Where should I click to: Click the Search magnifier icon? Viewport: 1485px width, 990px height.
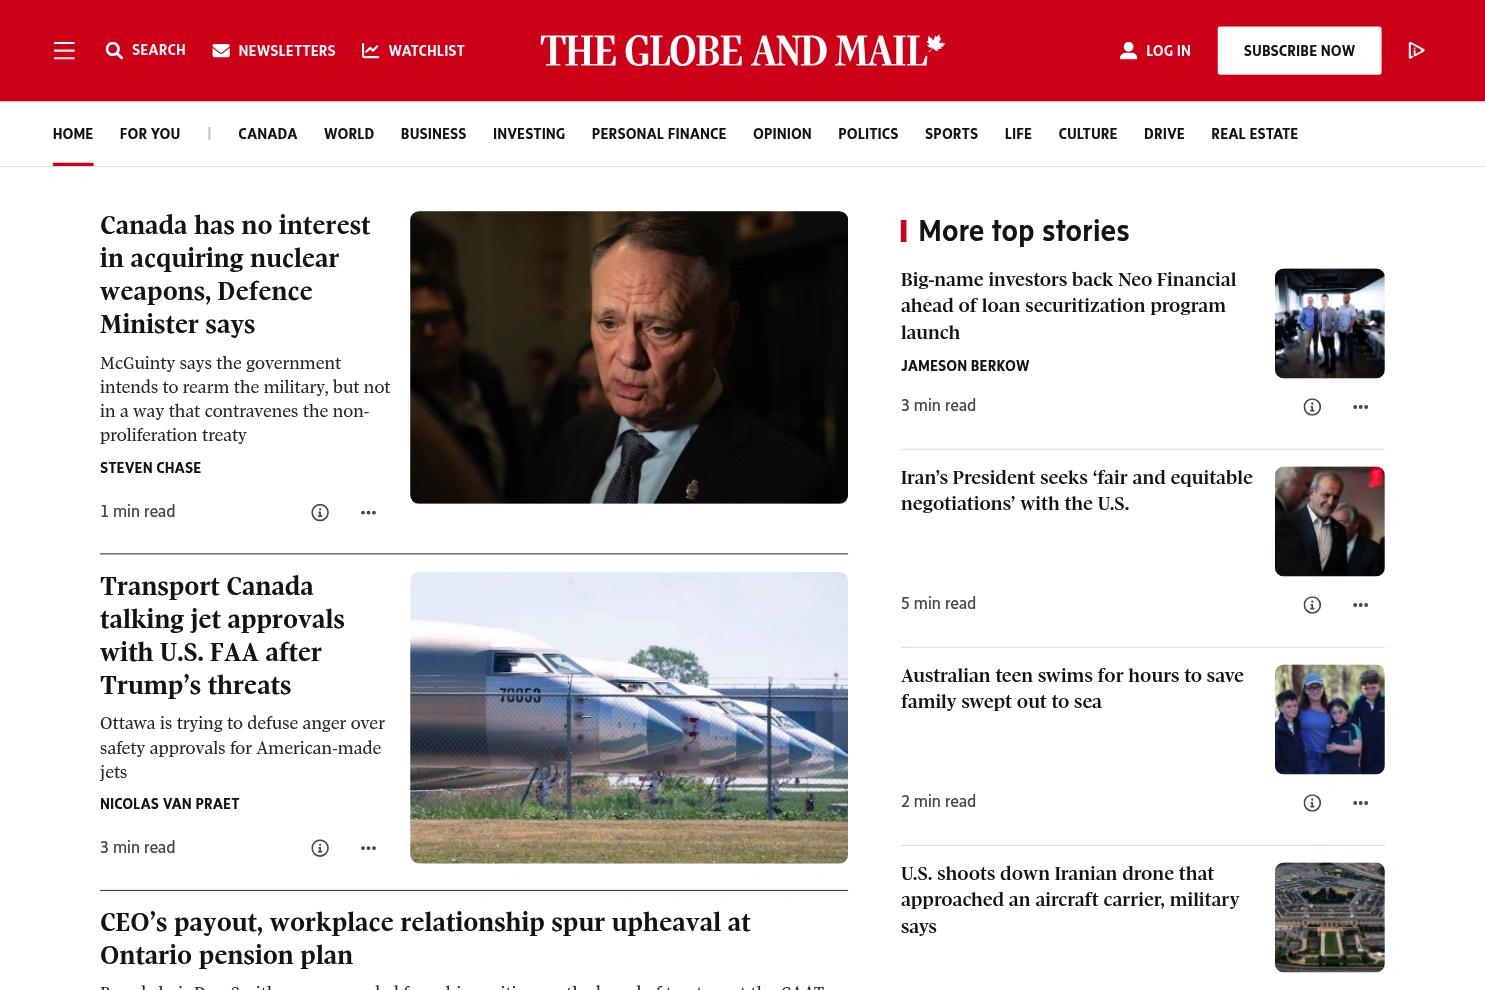114,50
